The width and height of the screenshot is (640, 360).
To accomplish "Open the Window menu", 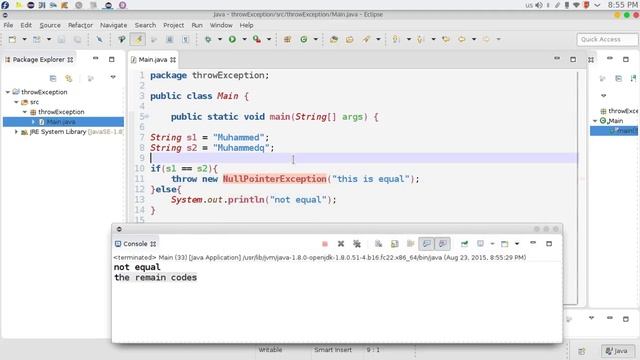I will tap(221, 25).
